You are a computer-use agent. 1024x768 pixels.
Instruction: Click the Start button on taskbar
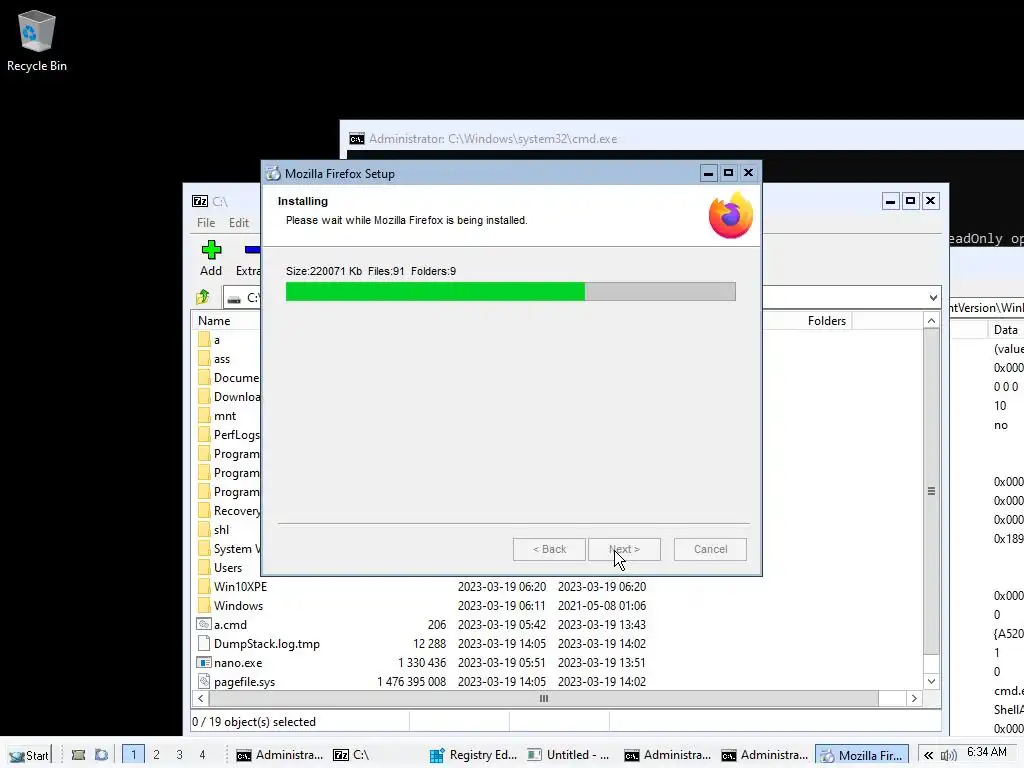pyautogui.click(x=28, y=755)
